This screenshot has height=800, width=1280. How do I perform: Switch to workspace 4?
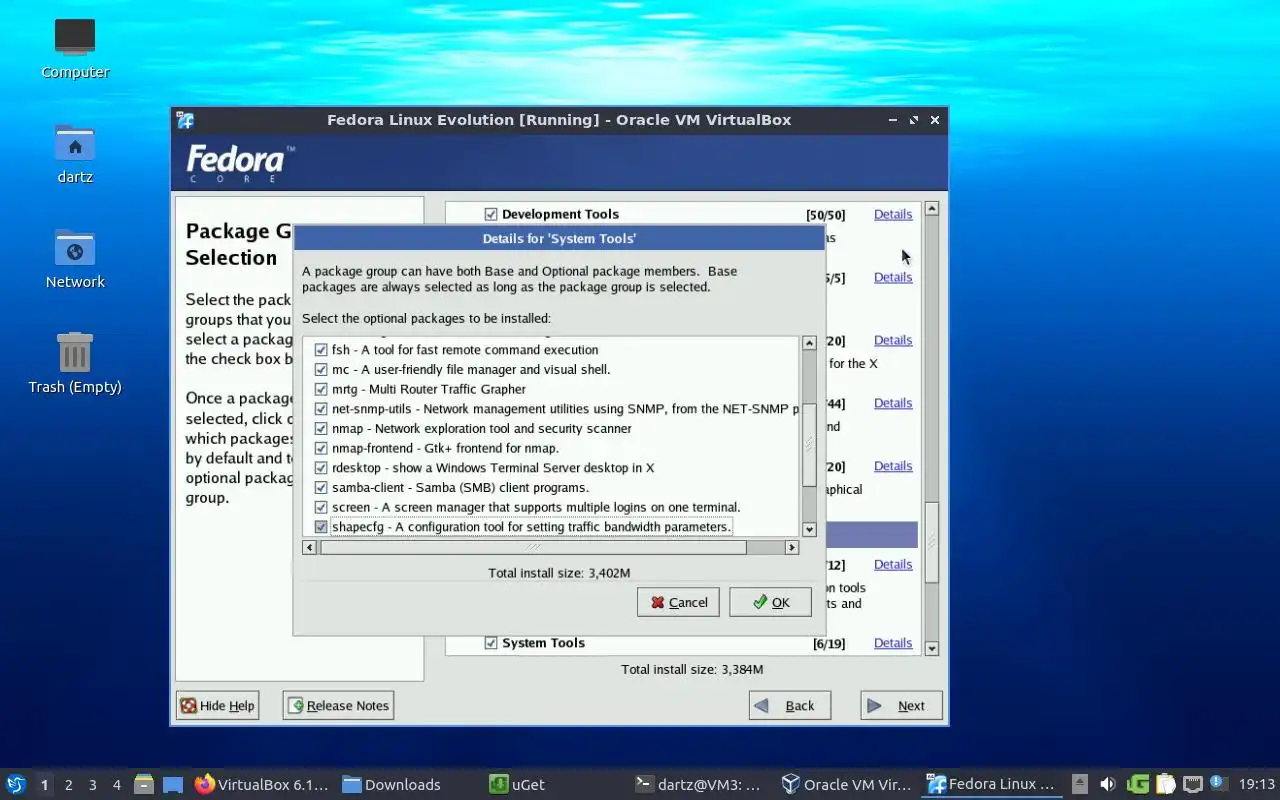(x=116, y=785)
